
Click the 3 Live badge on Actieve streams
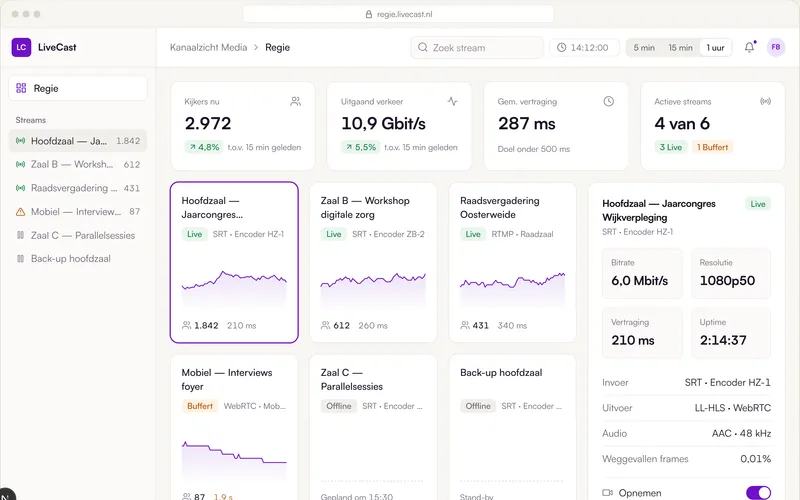[x=670, y=147]
